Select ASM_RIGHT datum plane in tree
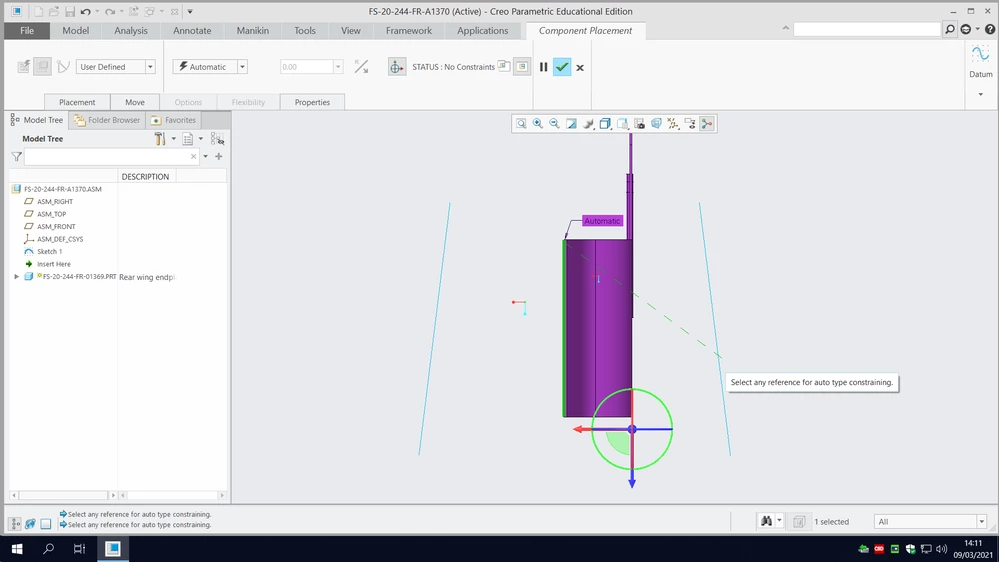This screenshot has height=562, width=999. click(55, 201)
